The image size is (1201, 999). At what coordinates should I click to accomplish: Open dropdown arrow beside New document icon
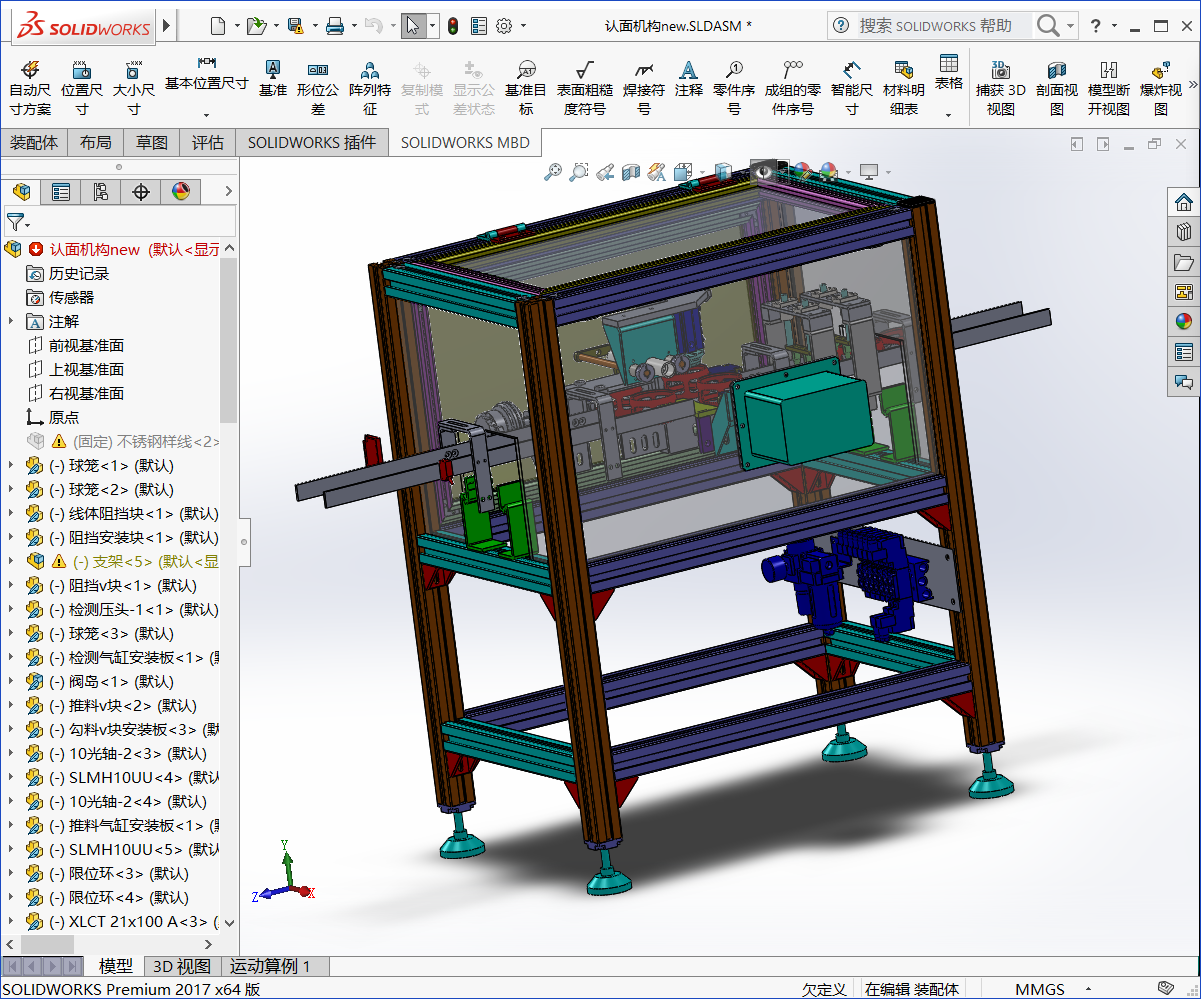click(x=237, y=26)
